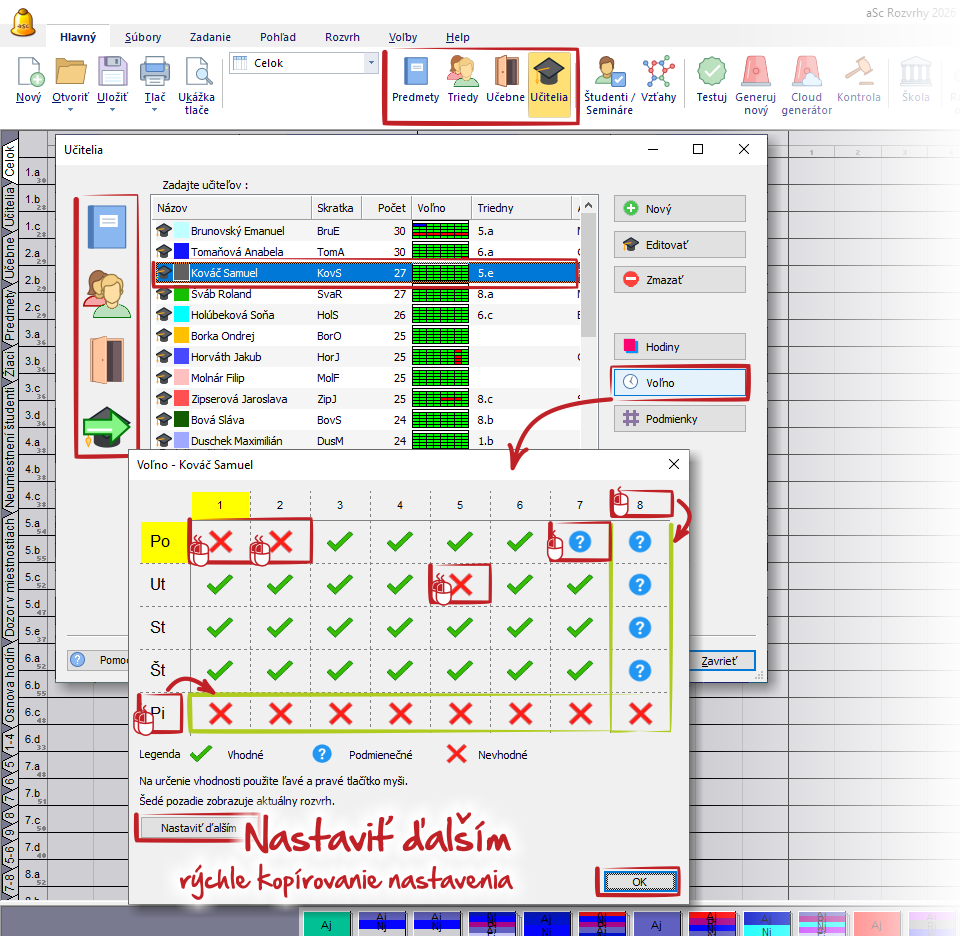The width and height of the screenshot is (960, 936).
Task: Click the blue color swatch for Tomaňová Anabela
Action: 181,252
